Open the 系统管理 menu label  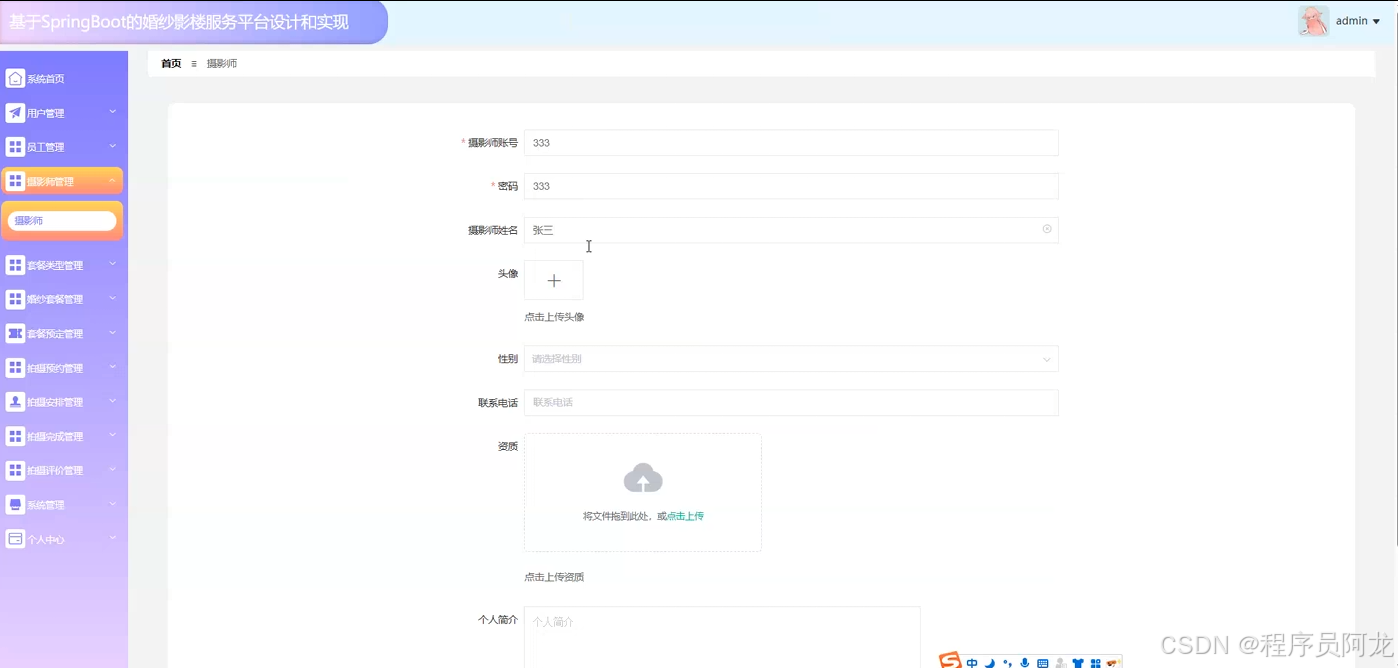(x=45, y=506)
